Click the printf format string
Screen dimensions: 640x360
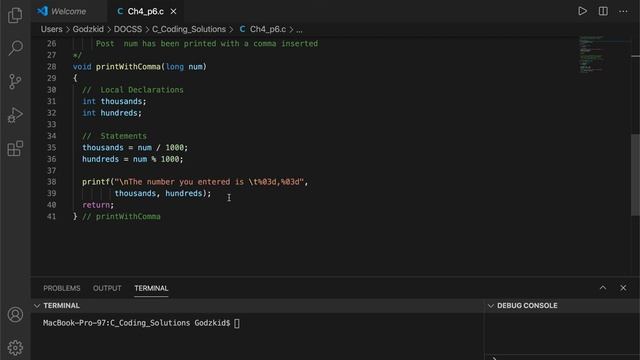pos(209,182)
